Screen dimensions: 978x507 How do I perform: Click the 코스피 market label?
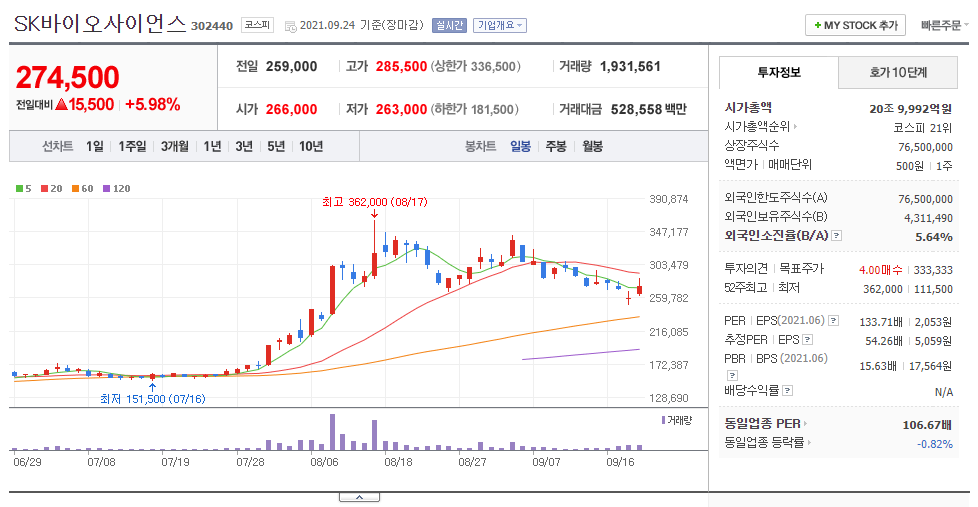257,25
